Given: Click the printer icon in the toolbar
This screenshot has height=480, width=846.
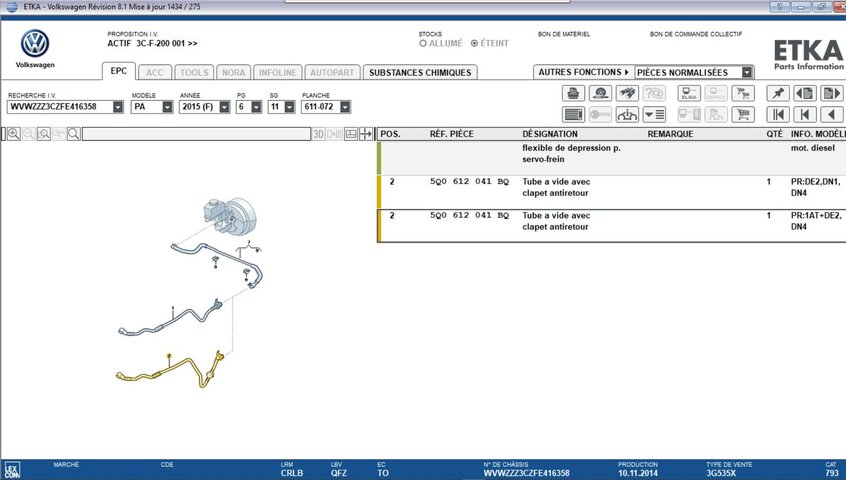Looking at the screenshot, I should click(x=573, y=93).
